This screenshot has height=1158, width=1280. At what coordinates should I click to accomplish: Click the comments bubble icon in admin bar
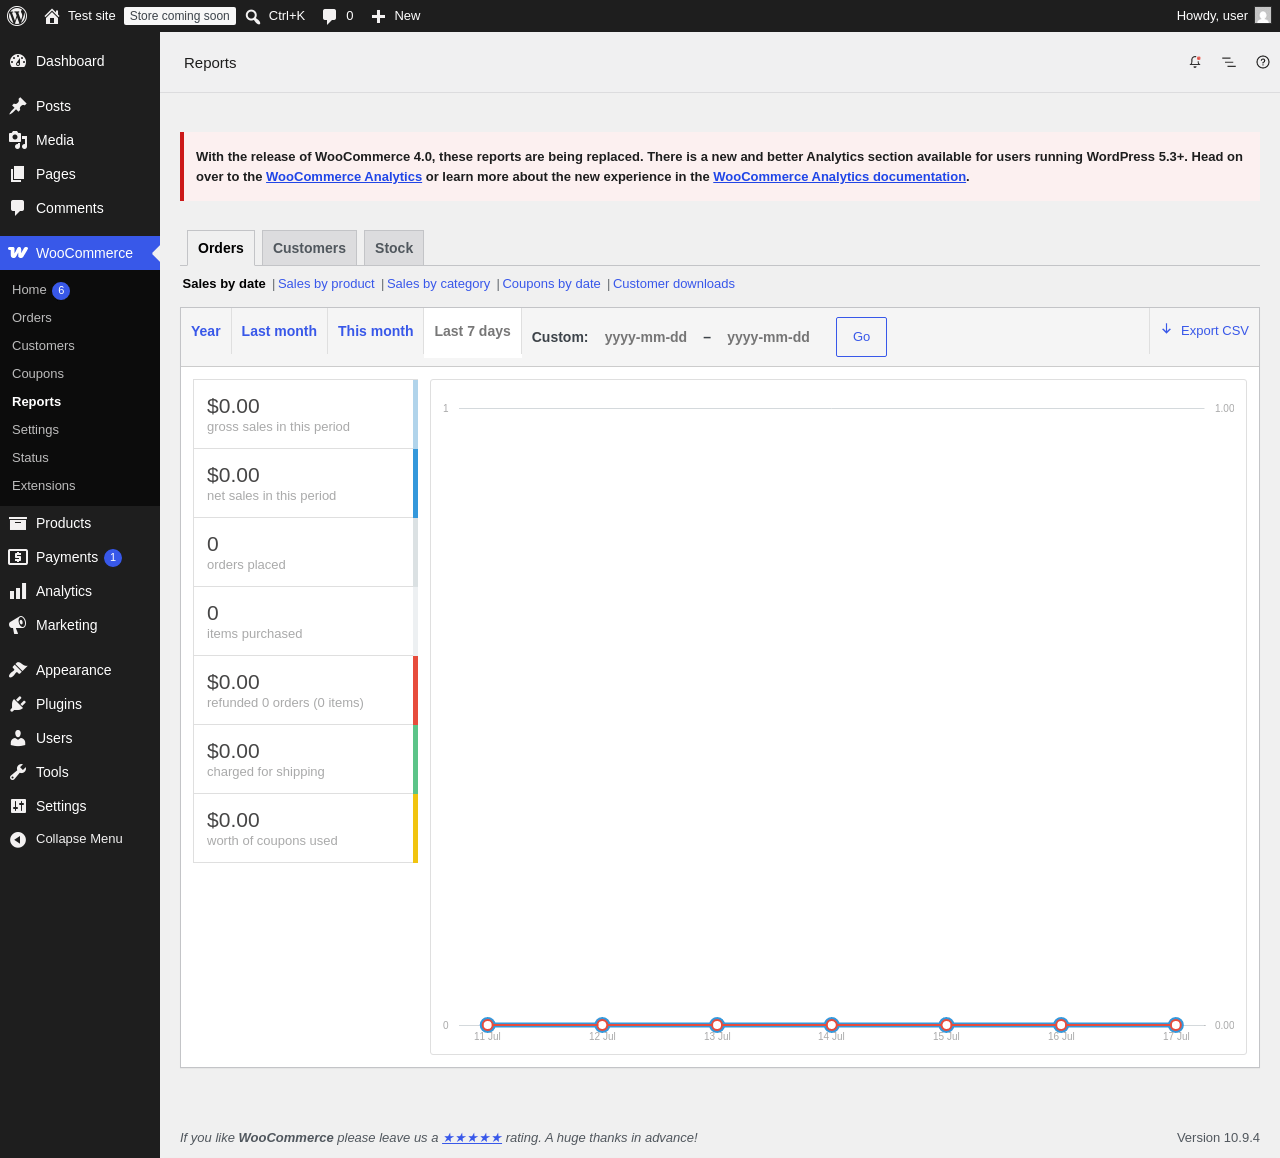(329, 16)
